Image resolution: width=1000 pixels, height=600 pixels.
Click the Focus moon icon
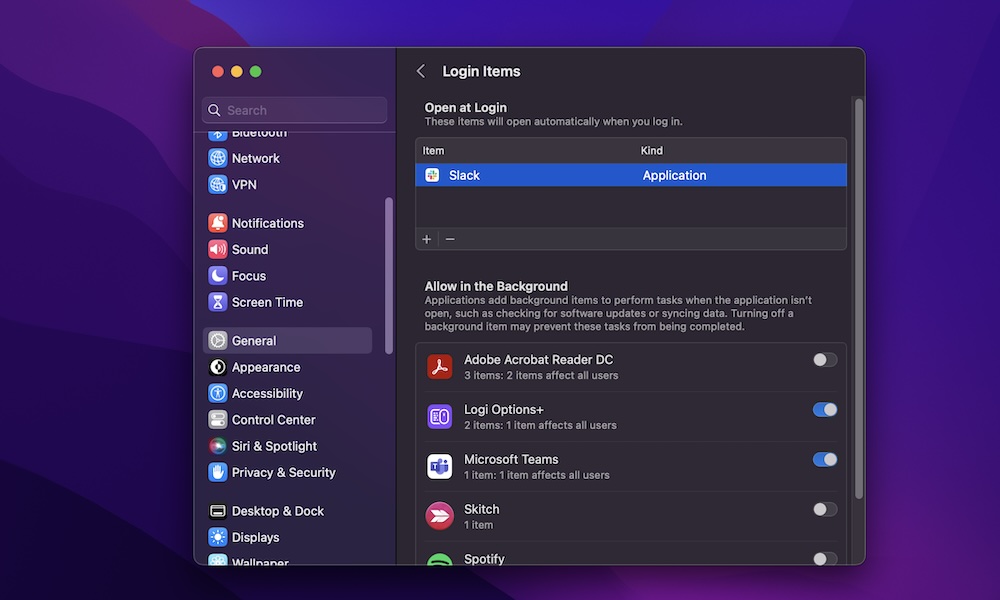(217, 276)
